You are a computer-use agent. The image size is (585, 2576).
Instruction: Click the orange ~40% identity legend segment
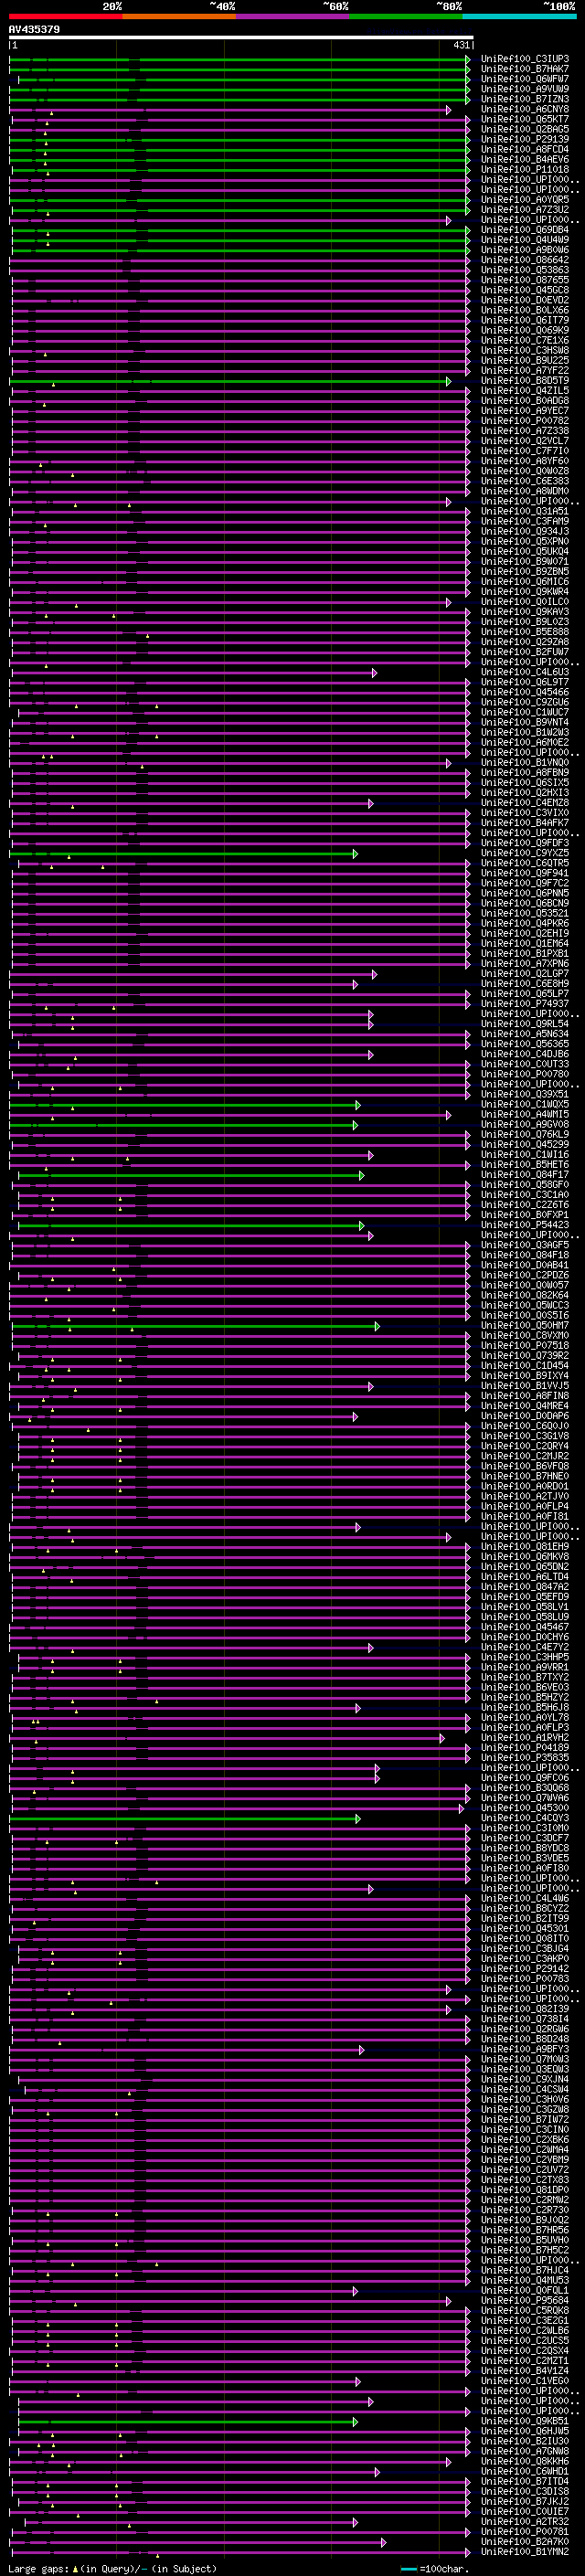click(179, 16)
